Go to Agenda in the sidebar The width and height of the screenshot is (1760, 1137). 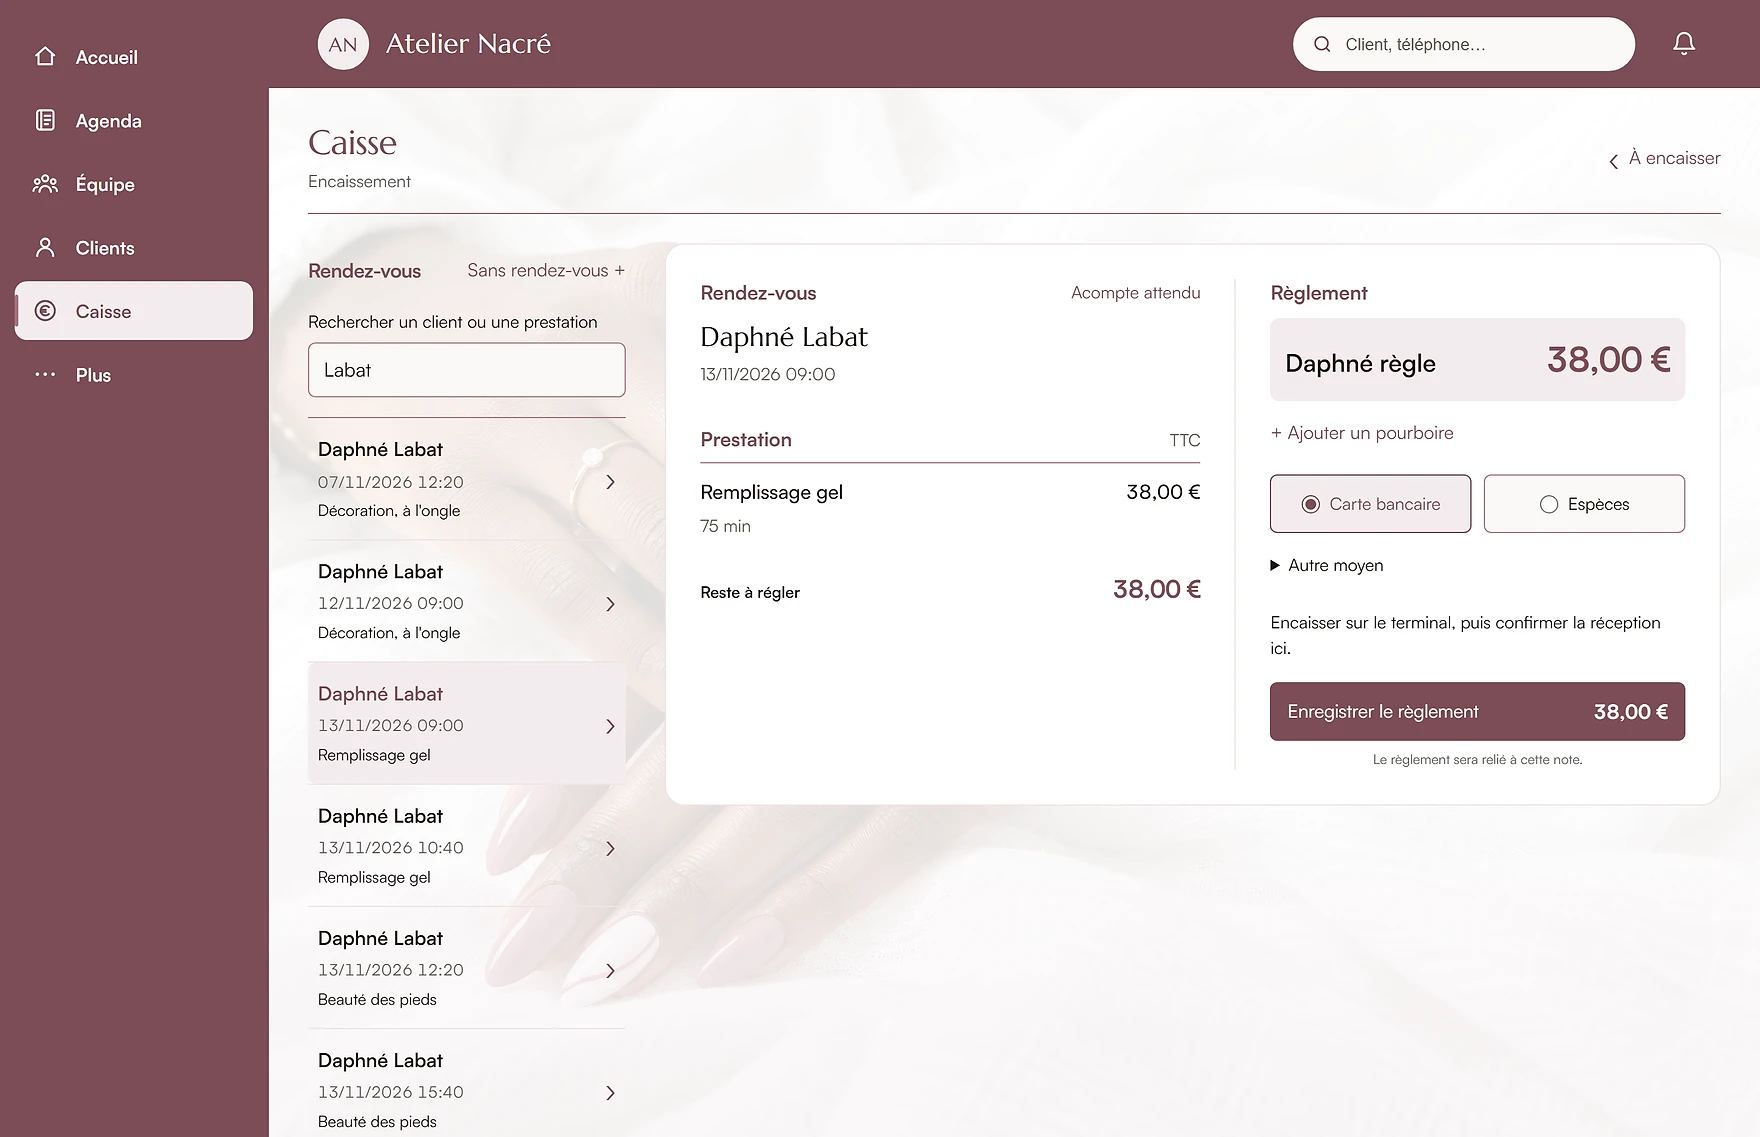coord(134,121)
